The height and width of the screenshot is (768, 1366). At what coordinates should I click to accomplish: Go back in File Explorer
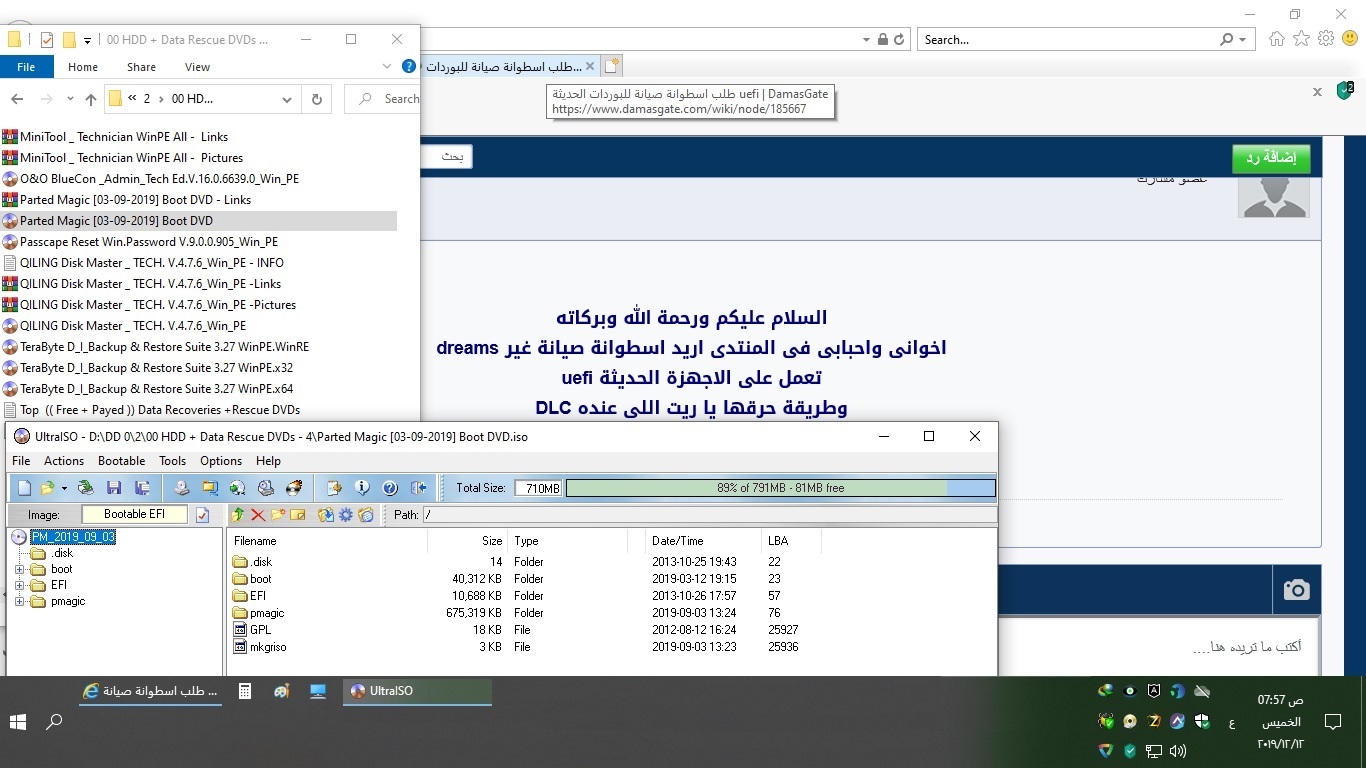16,99
